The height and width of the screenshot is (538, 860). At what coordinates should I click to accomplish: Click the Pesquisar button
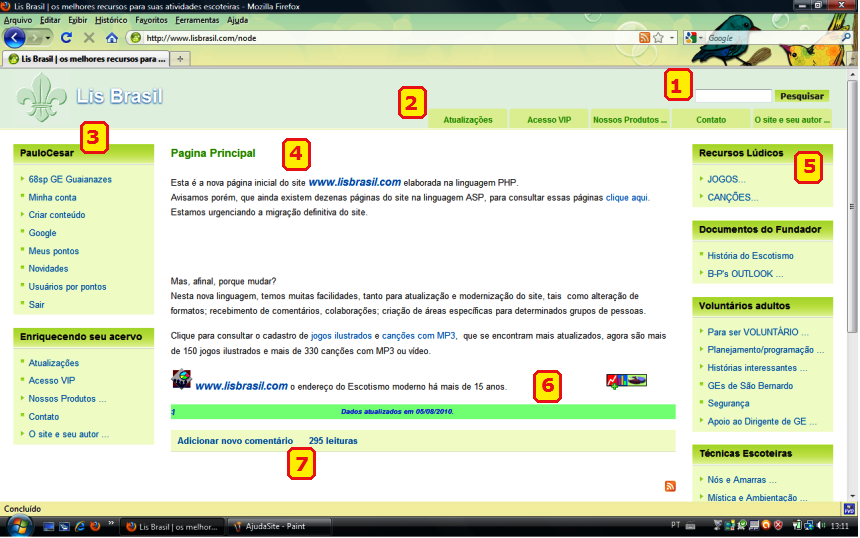coord(801,96)
